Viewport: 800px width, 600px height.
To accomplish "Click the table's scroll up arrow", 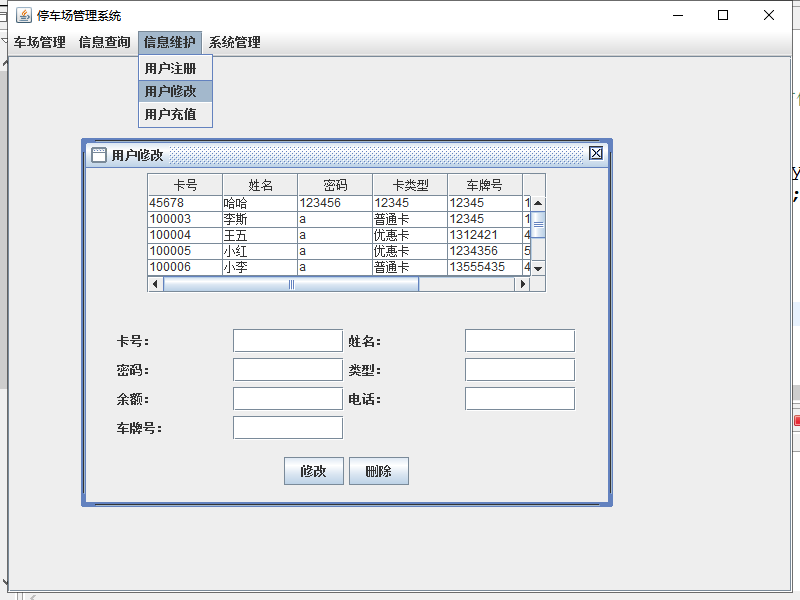I will (538, 203).
